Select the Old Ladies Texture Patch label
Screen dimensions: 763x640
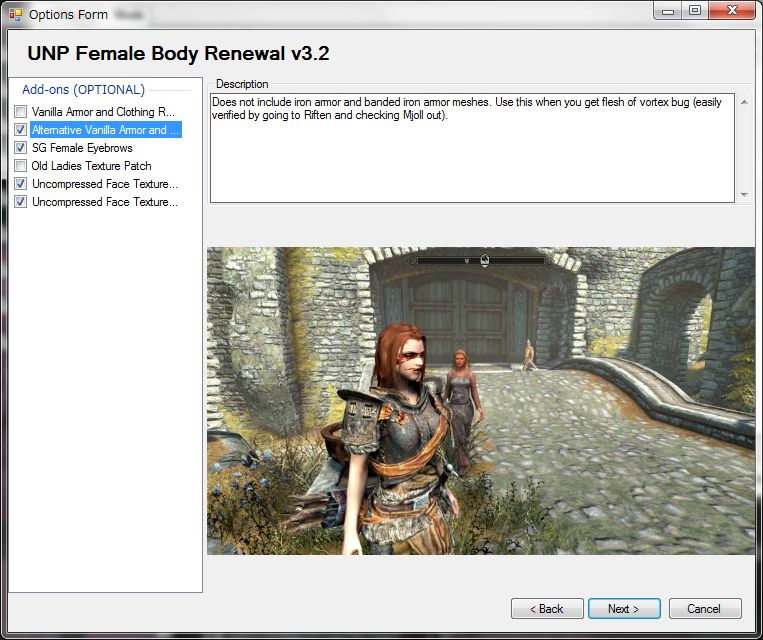[91, 166]
